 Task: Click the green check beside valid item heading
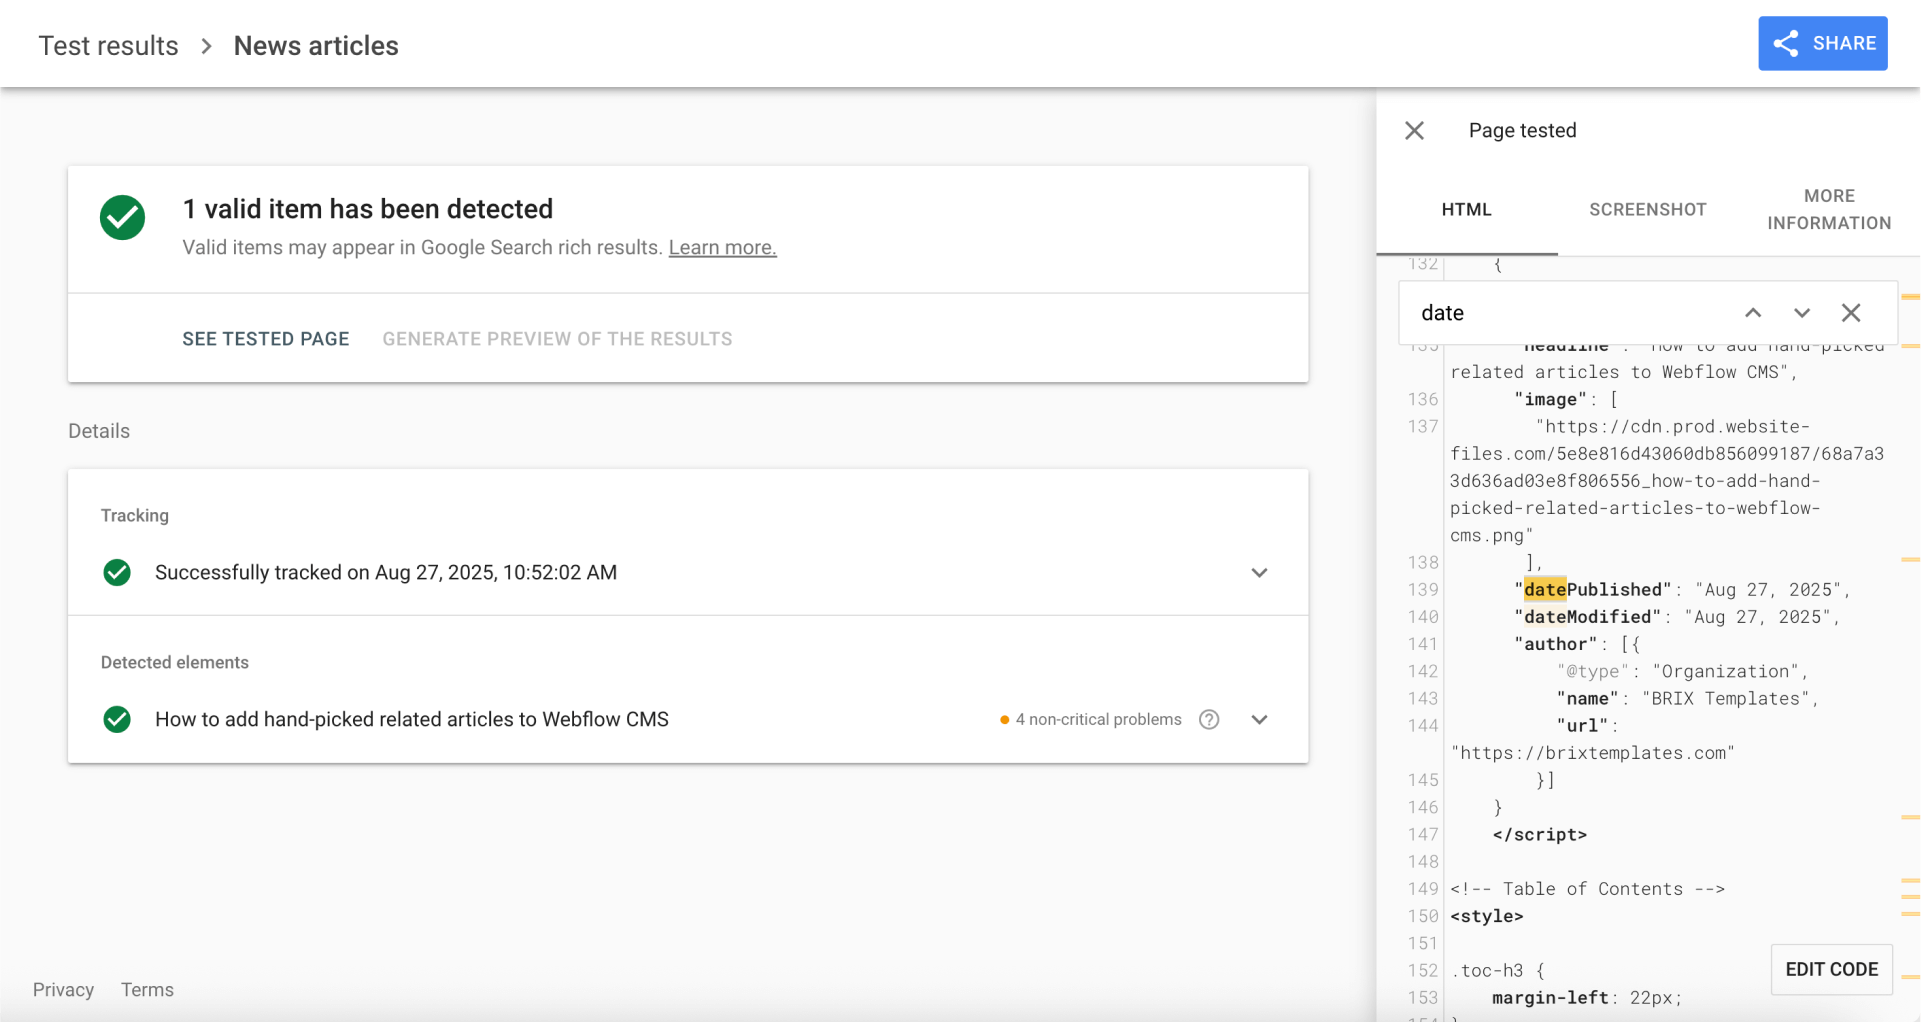122,217
